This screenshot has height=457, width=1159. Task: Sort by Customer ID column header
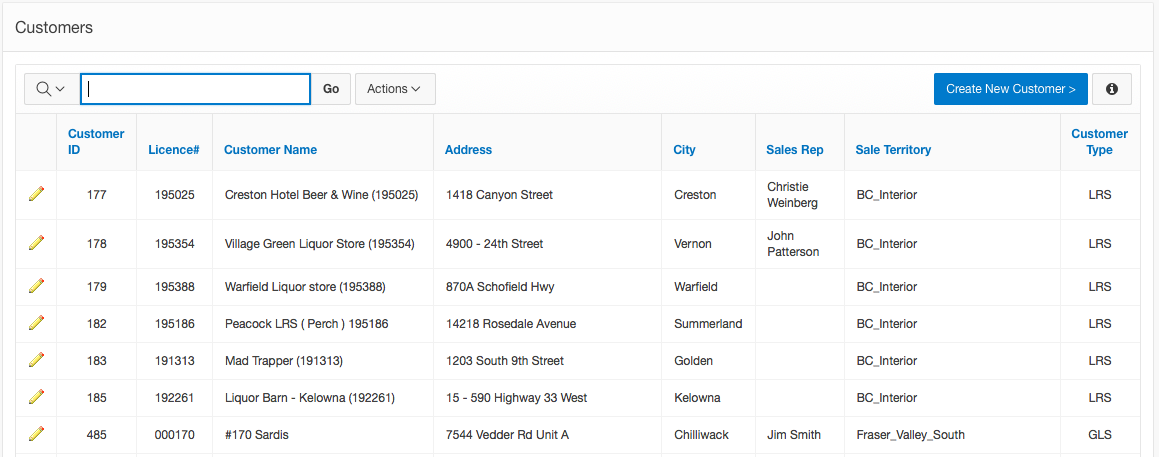(x=96, y=142)
